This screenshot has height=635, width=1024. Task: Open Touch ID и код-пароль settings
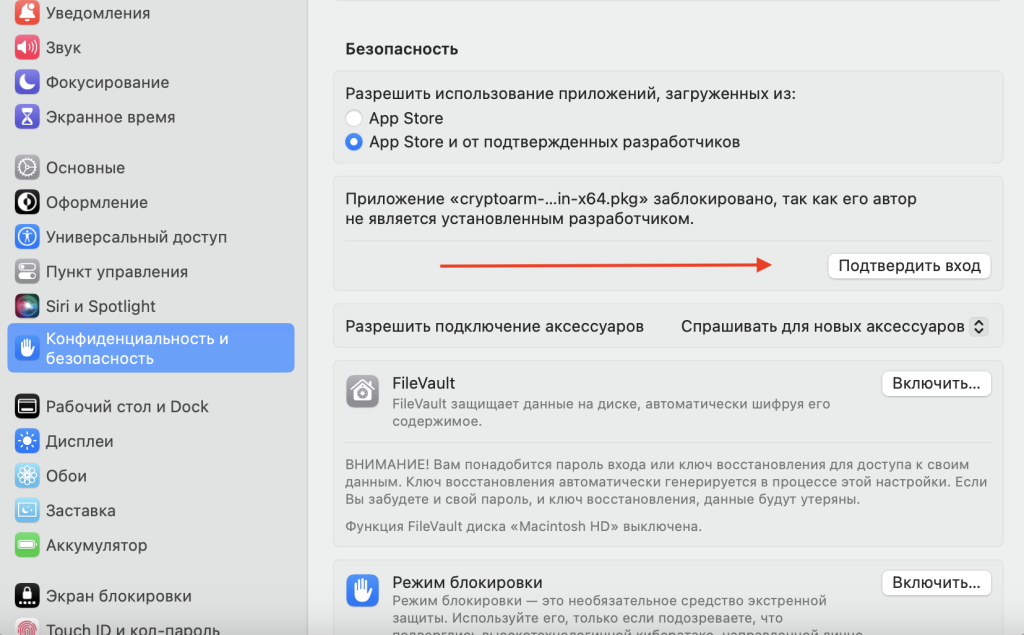point(151,627)
